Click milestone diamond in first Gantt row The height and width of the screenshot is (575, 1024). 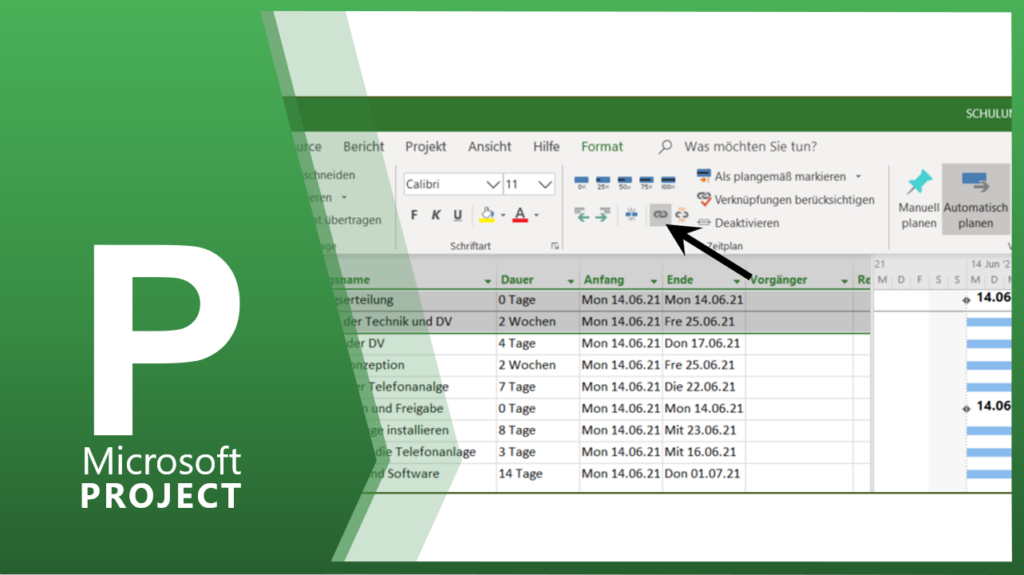[966, 300]
